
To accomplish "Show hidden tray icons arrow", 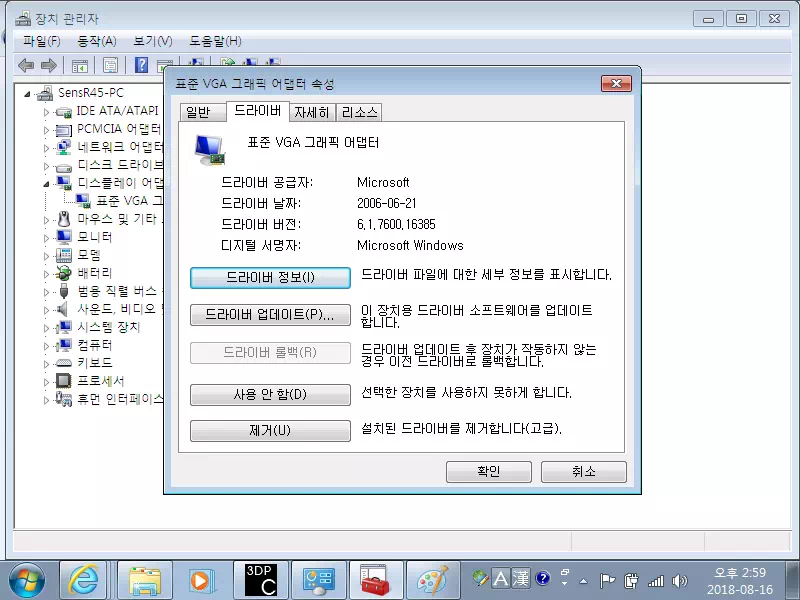I will coord(584,581).
